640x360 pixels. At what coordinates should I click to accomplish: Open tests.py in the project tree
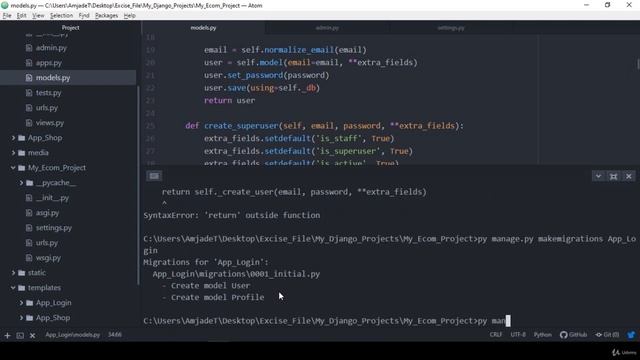48,93
